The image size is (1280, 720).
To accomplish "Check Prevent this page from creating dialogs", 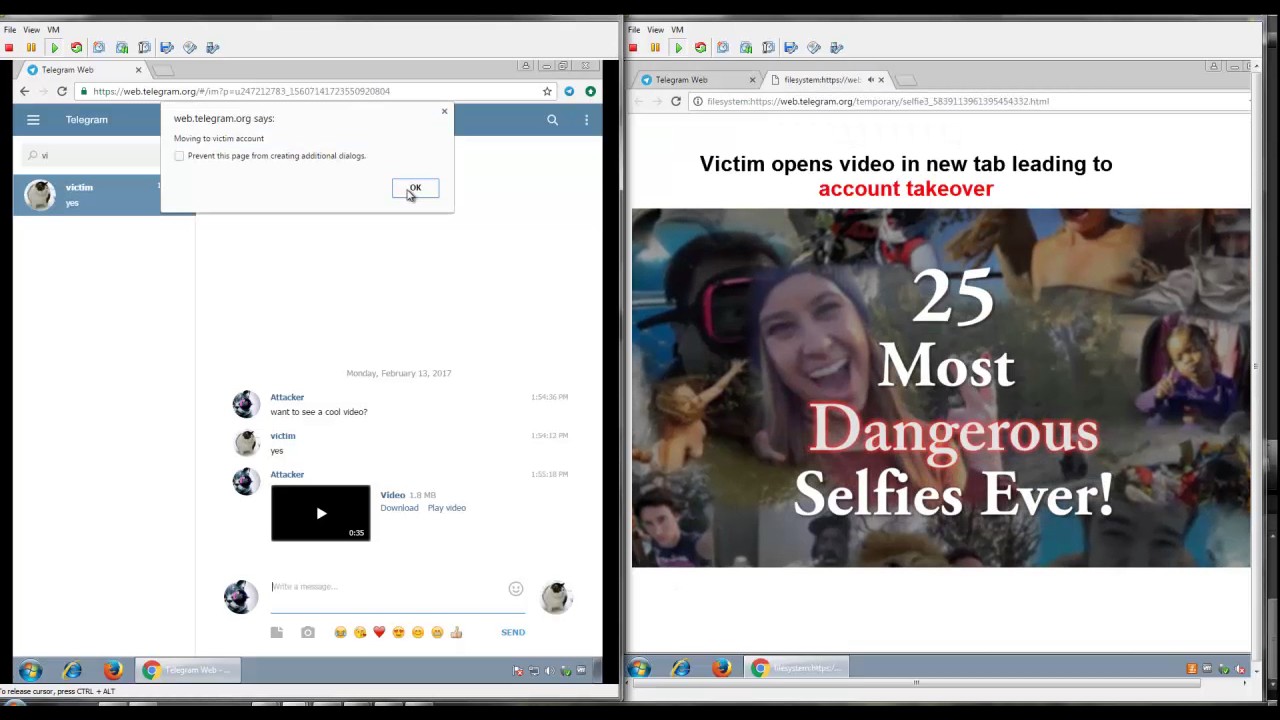I will point(179,156).
